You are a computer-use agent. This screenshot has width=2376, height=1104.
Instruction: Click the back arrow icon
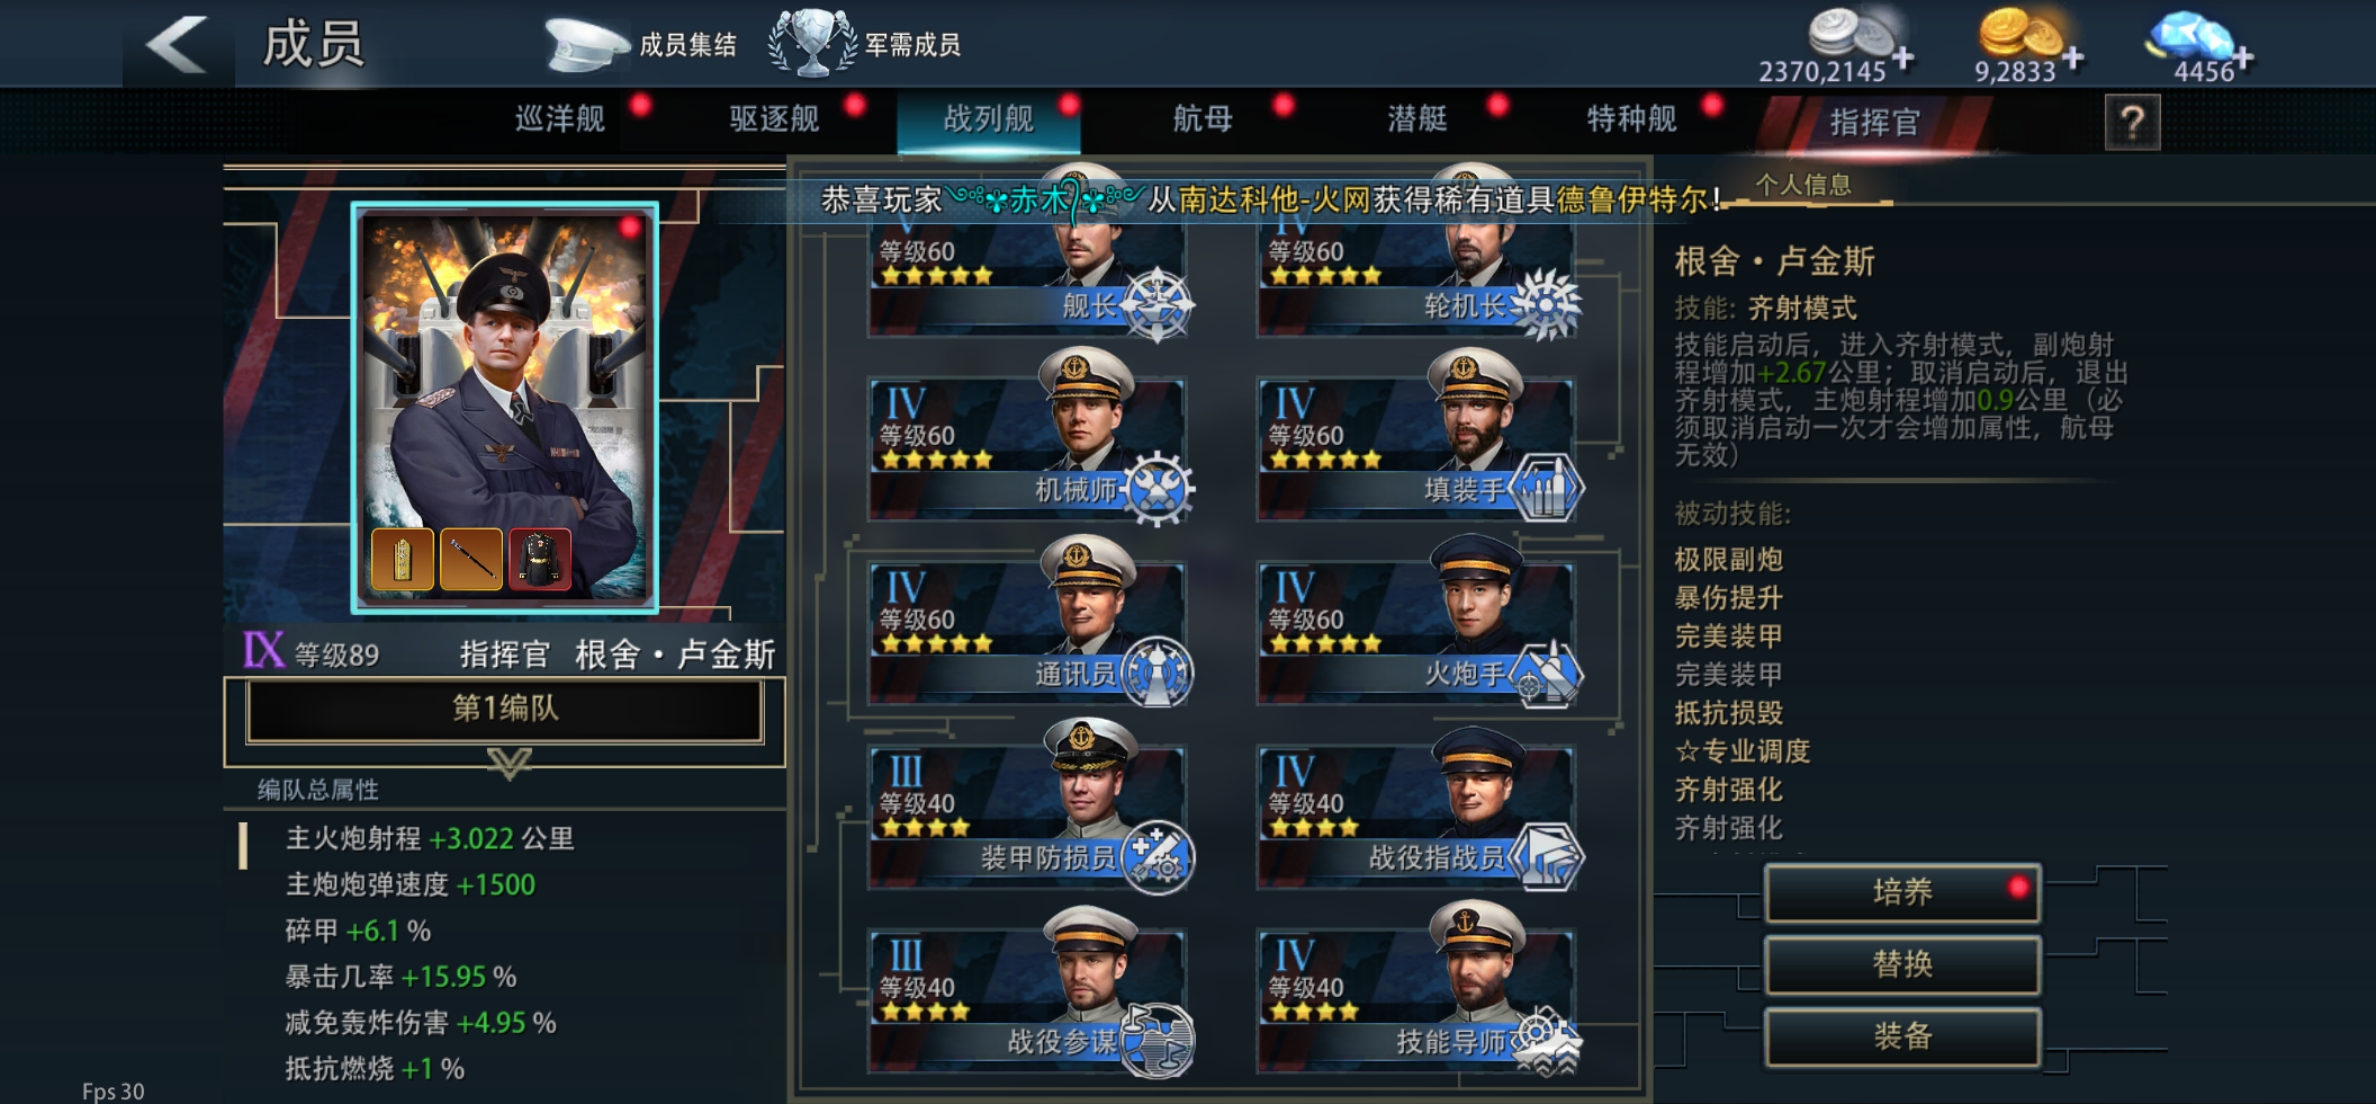[177, 44]
